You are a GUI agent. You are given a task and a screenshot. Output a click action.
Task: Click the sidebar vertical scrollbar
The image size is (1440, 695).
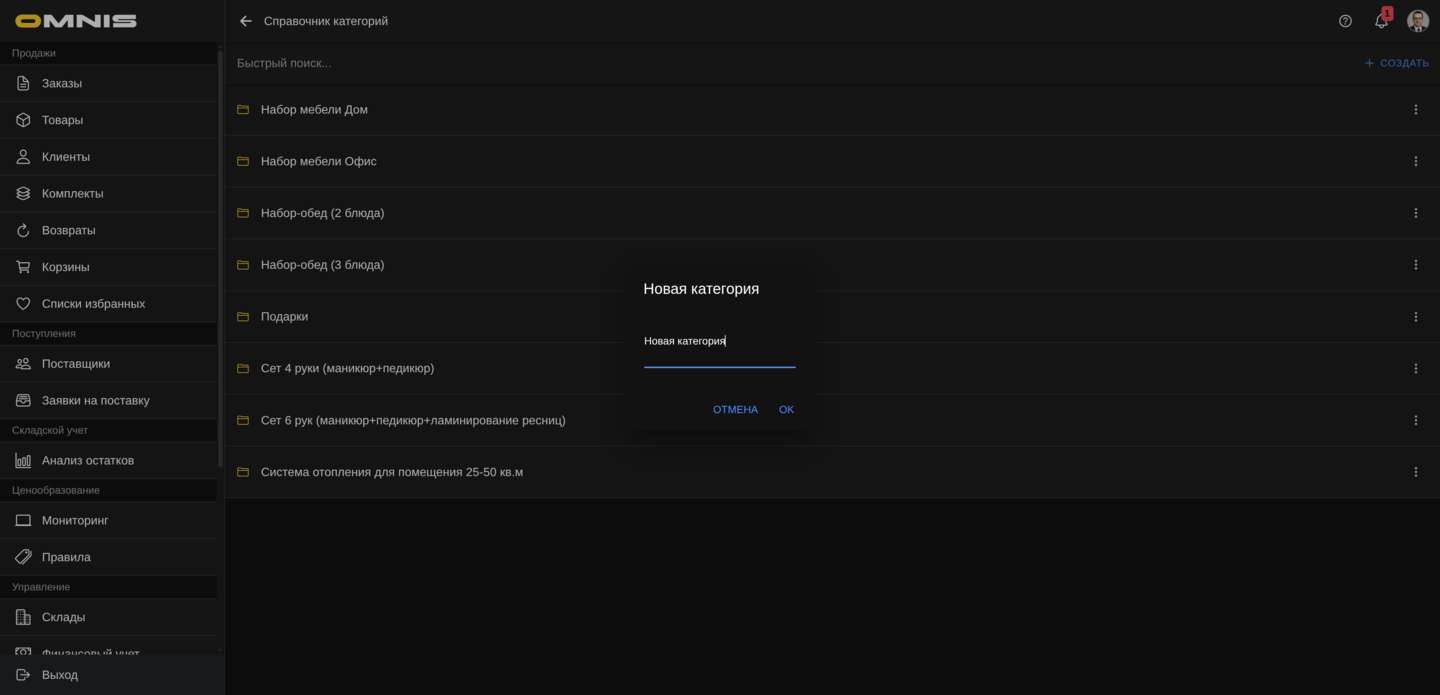[x=220, y=260]
